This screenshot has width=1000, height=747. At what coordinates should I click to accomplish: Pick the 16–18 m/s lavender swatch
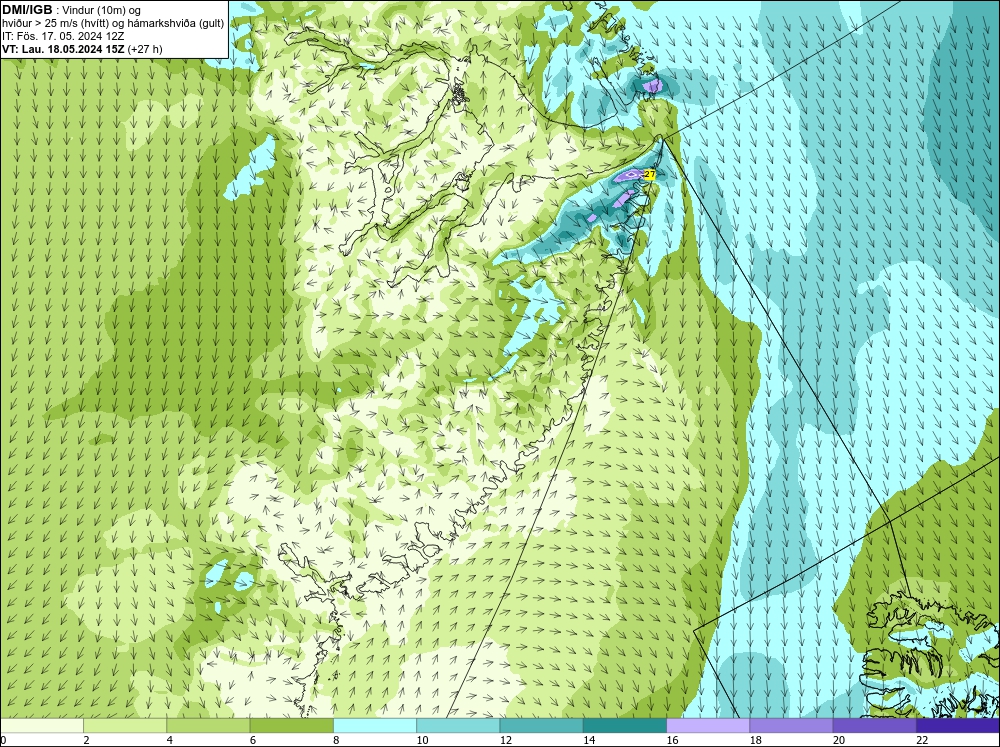tap(708, 725)
